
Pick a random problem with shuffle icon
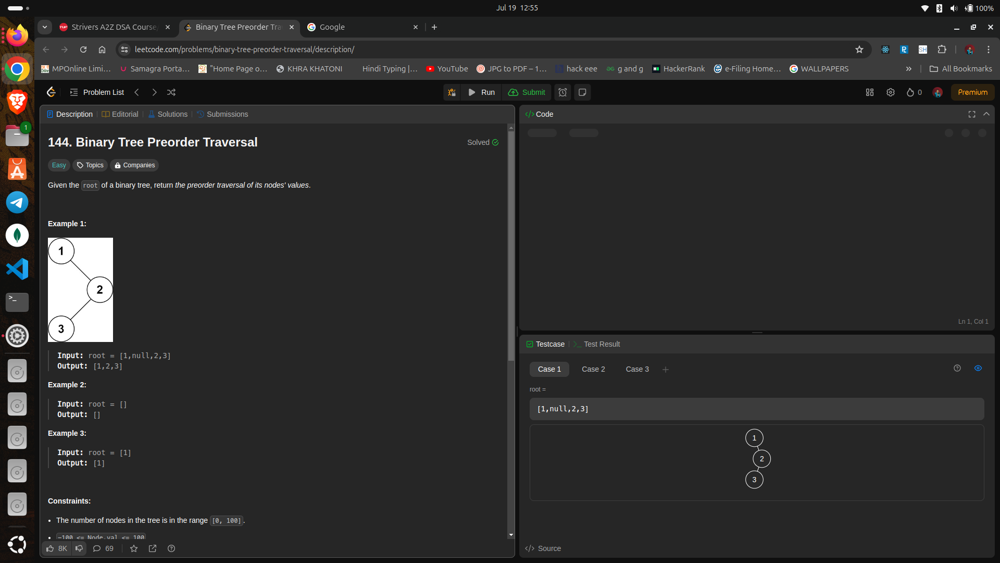[171, 92]
